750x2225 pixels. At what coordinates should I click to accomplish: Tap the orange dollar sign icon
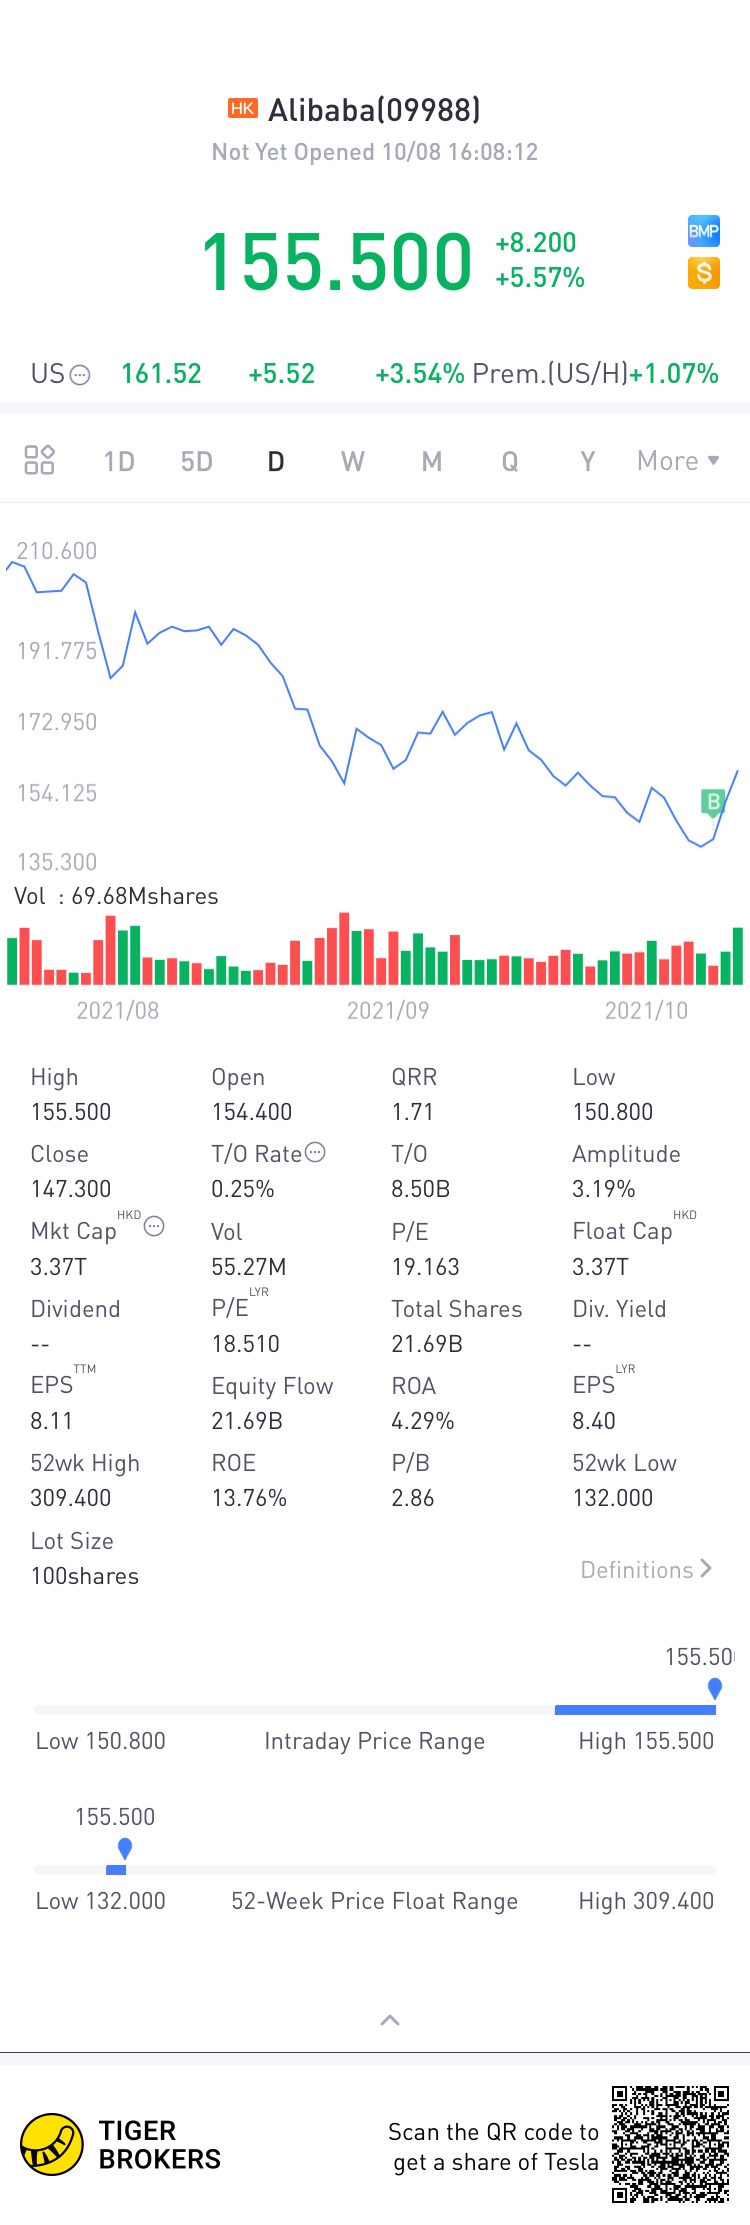(703, 272)
